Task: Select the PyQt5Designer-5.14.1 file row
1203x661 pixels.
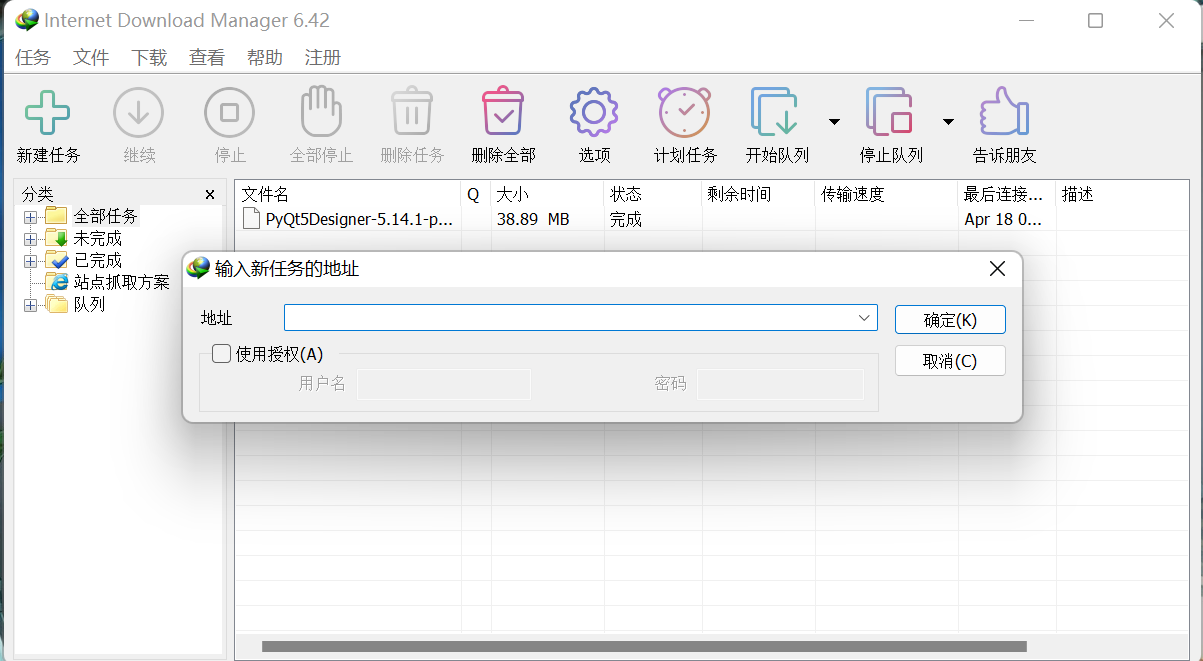Action: pyautogui.click(x=712, y=219)
